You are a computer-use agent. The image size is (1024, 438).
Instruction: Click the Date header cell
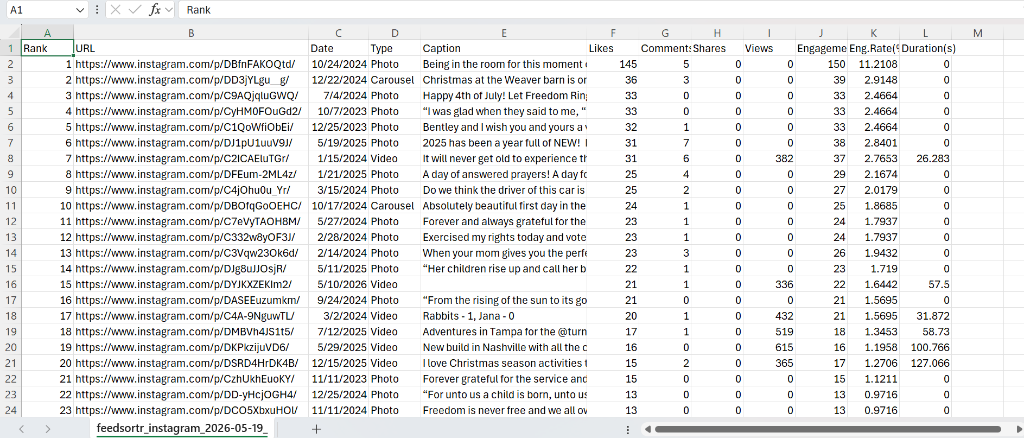coord(338,48)
